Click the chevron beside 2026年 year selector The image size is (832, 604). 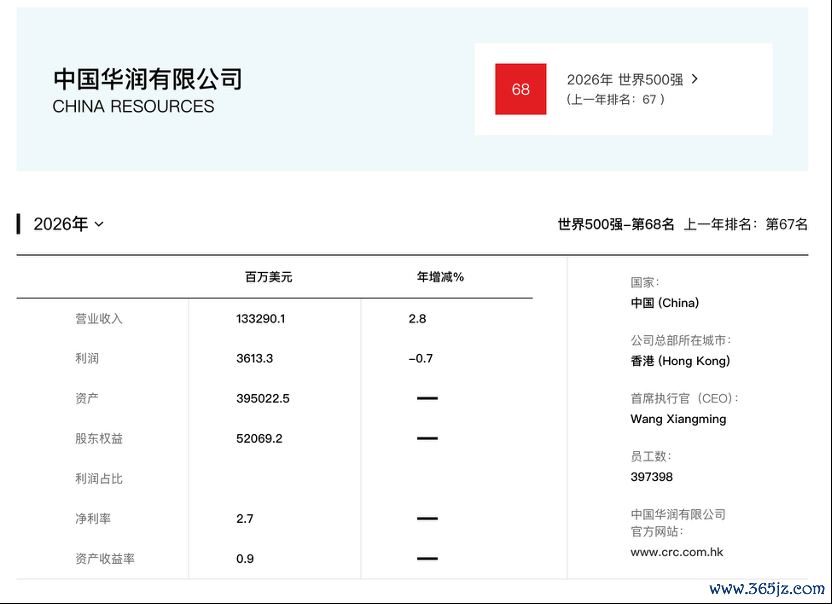coord(99,225)
